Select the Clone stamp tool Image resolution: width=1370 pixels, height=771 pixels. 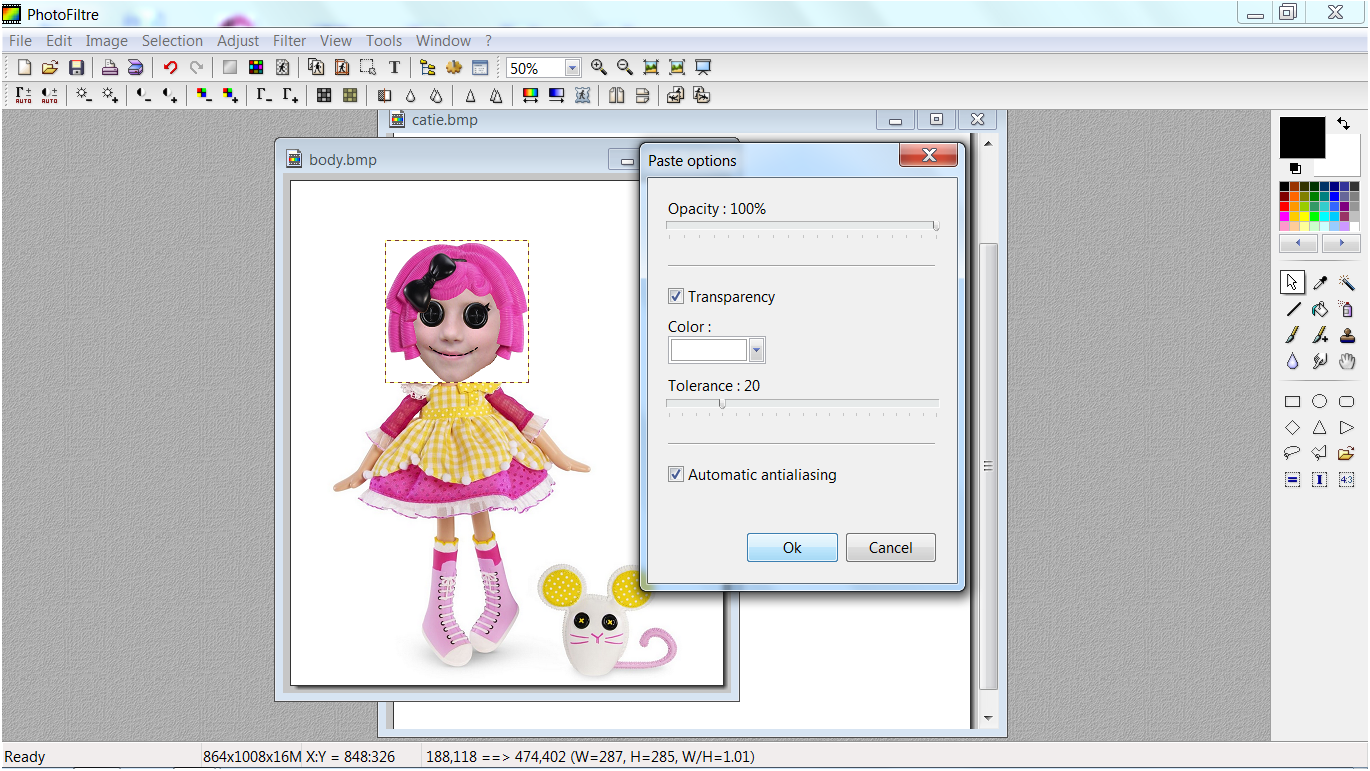(x=1347, y=335)
